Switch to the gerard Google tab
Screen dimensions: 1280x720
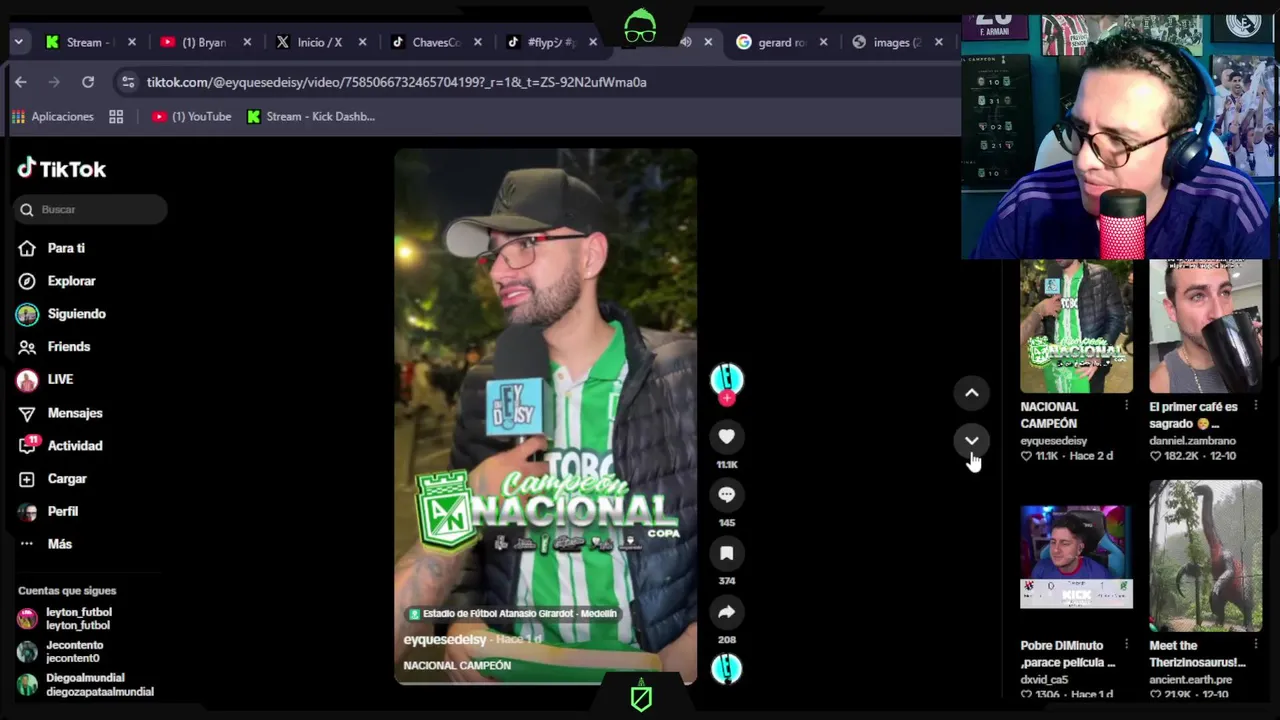(x=781, y=42)
